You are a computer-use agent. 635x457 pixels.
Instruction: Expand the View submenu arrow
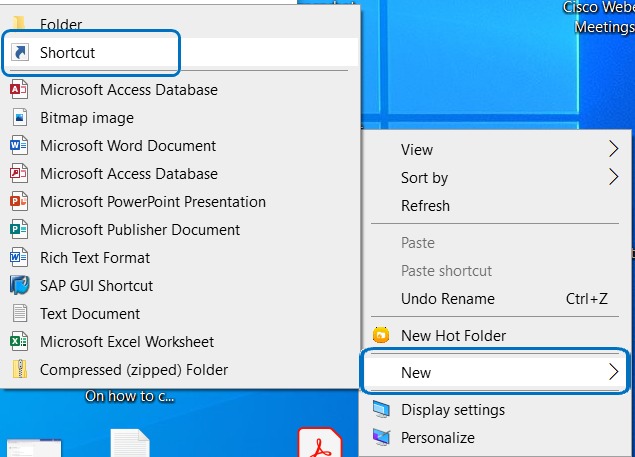[x=613, y=150]
